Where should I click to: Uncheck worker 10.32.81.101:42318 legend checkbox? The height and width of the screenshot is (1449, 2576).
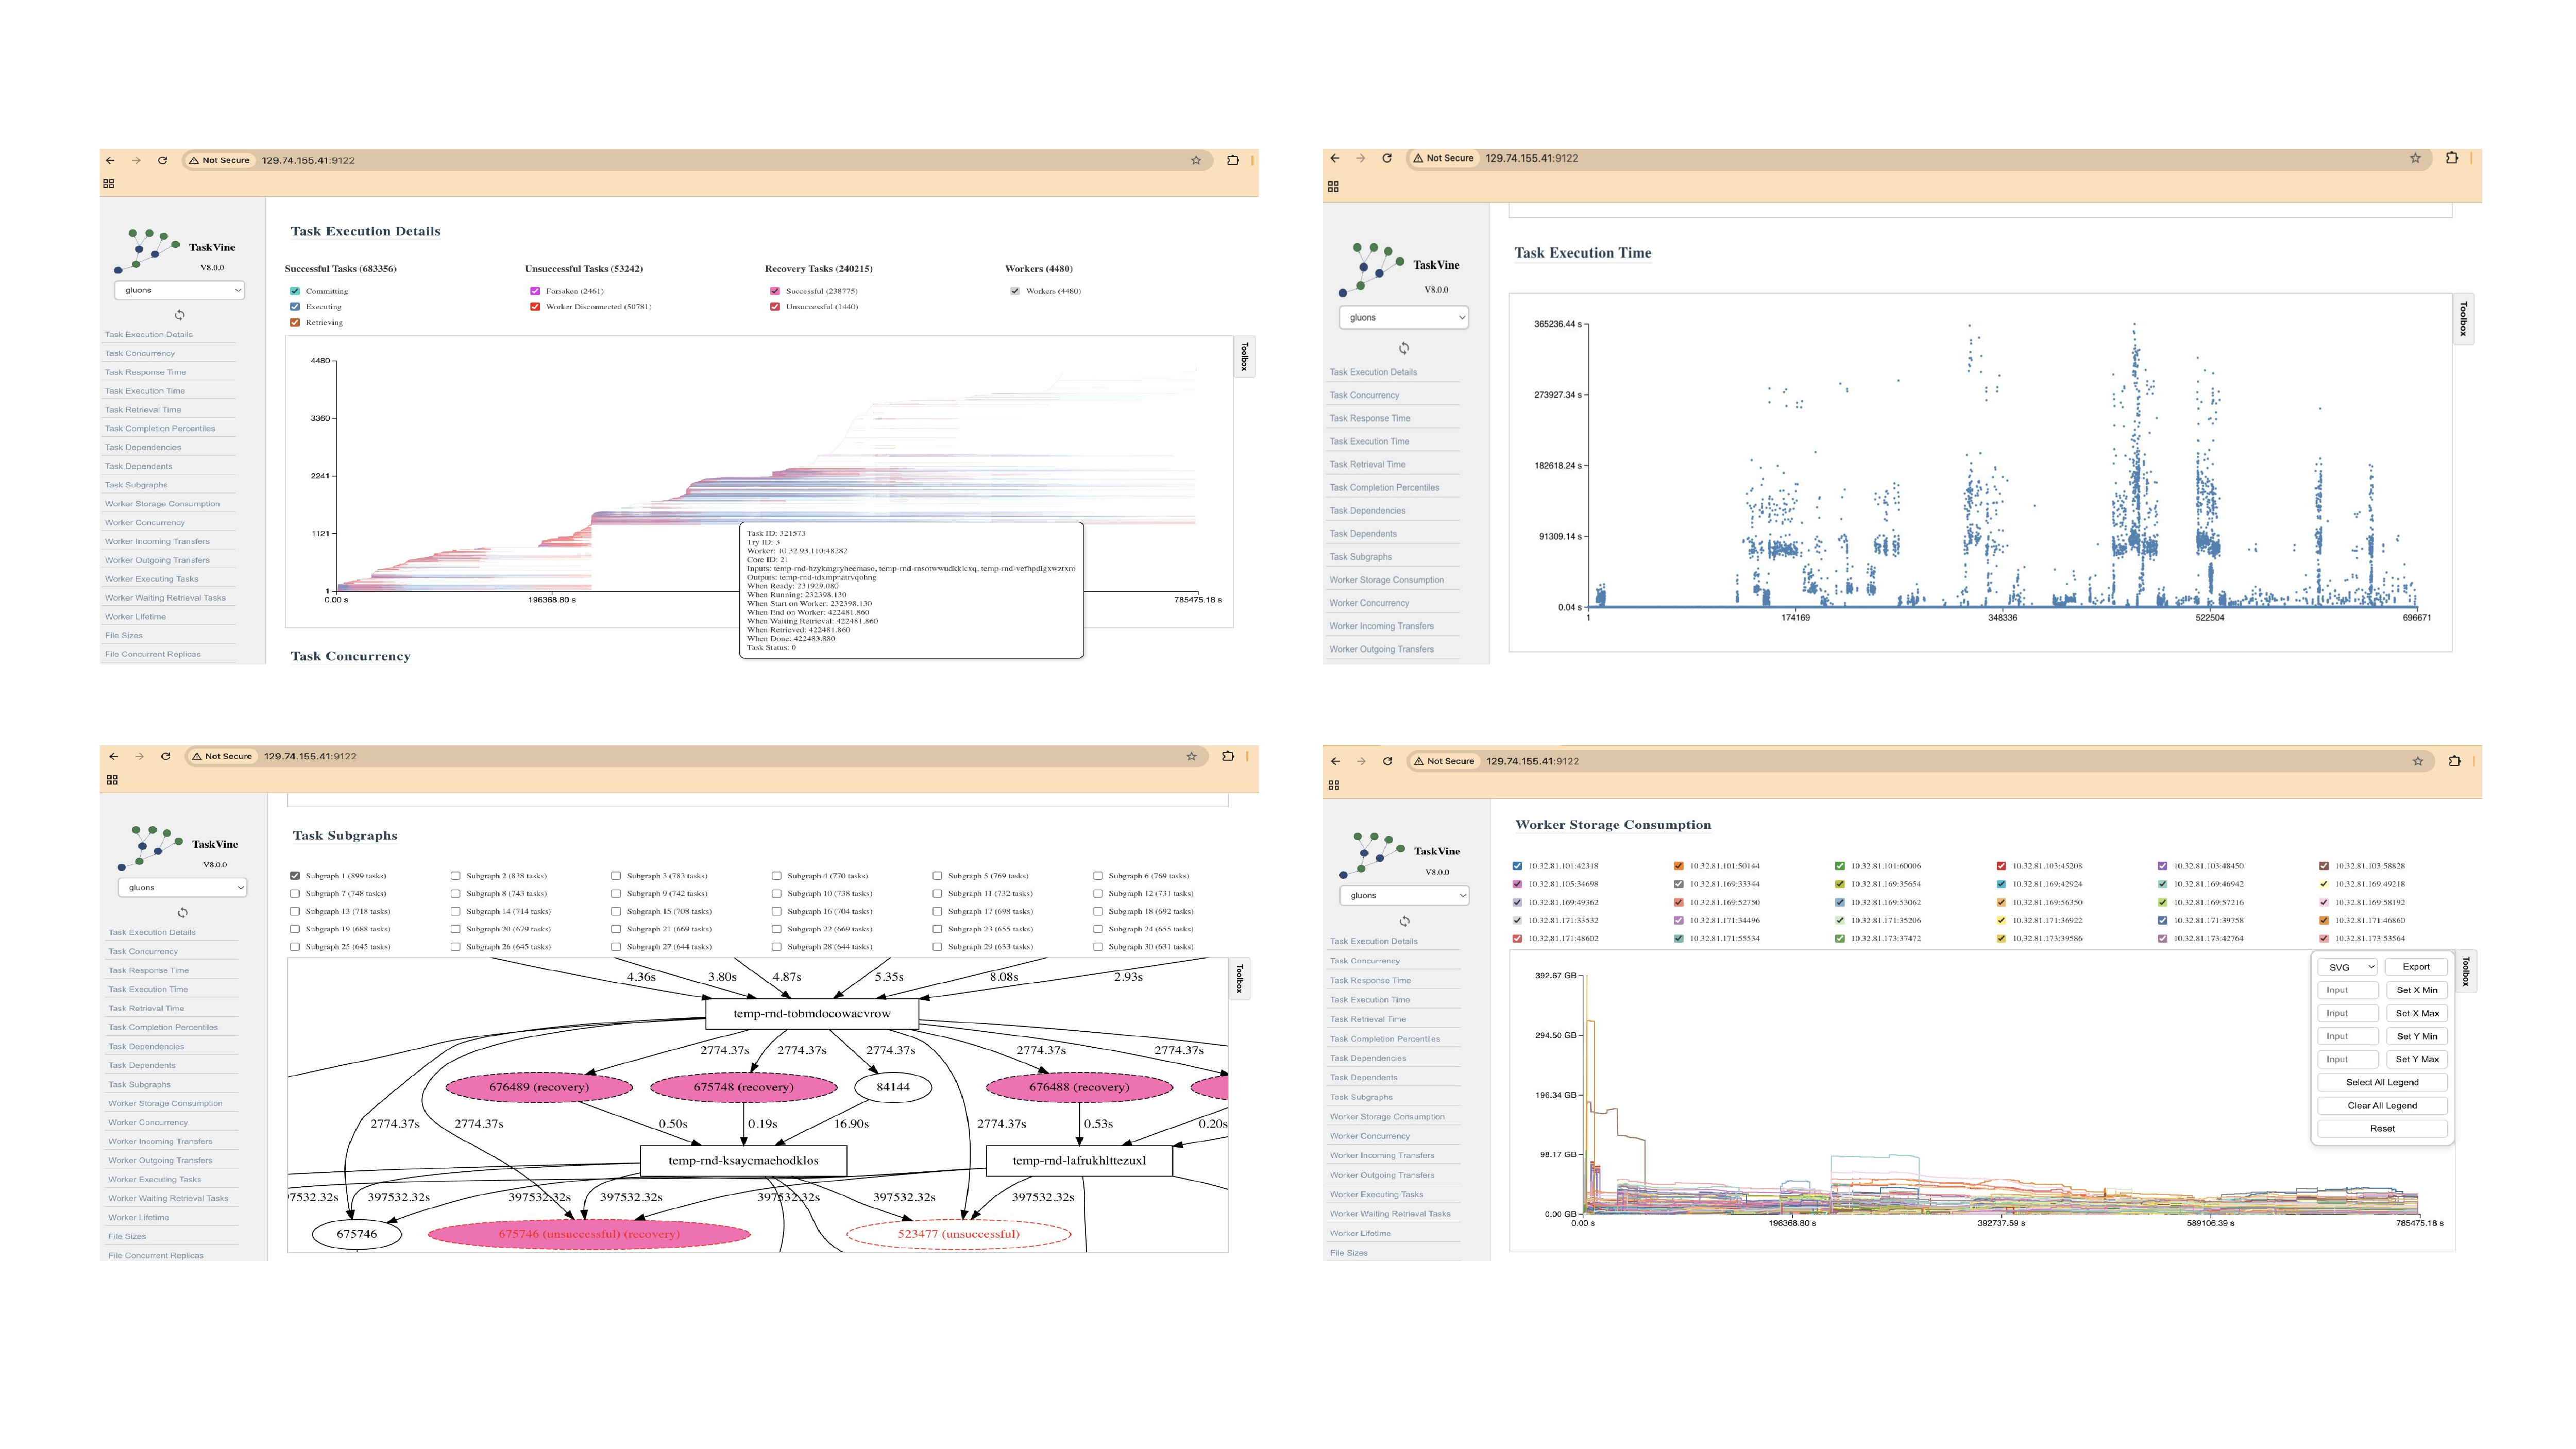(1517, 866)
